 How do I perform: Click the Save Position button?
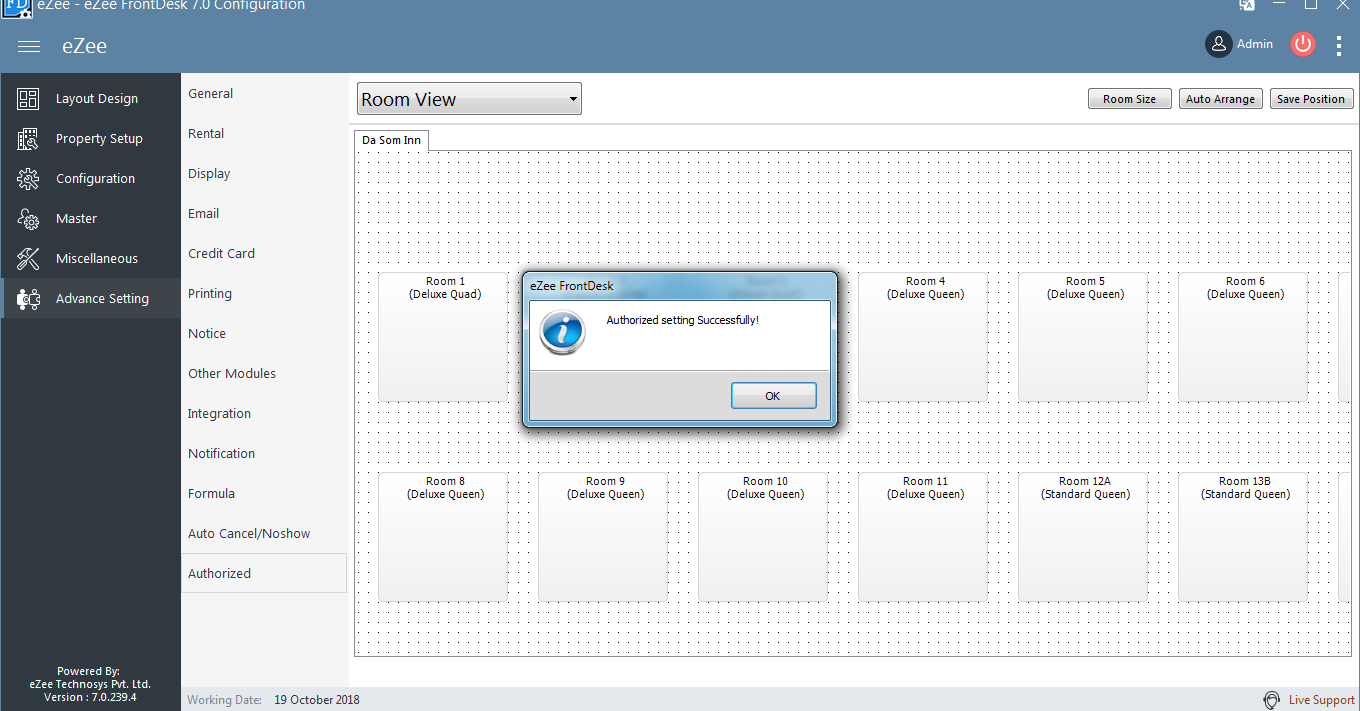coord(1311,99)
